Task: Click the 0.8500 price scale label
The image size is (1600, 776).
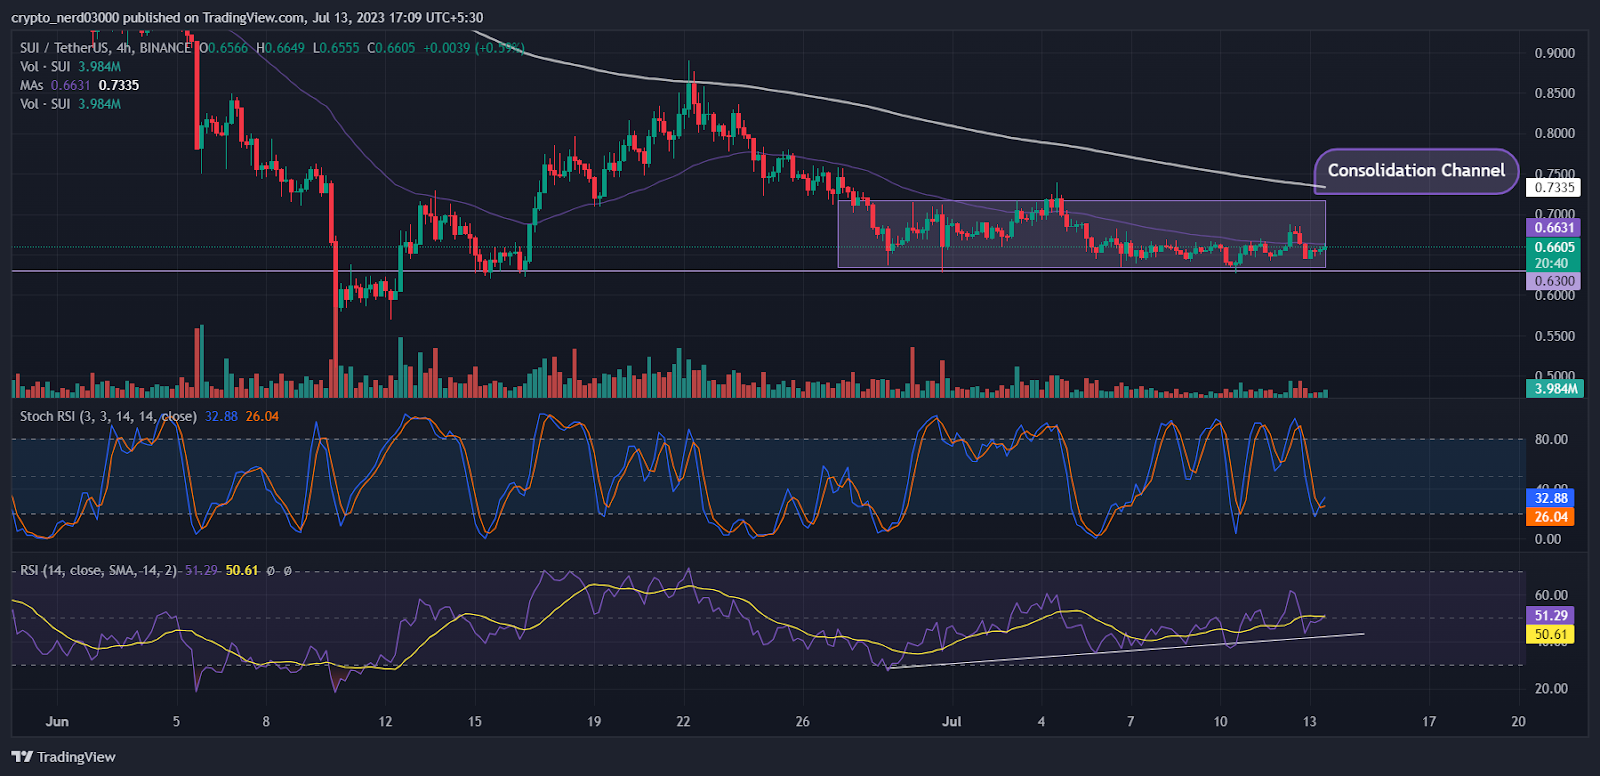Action: coord(1554,93)
